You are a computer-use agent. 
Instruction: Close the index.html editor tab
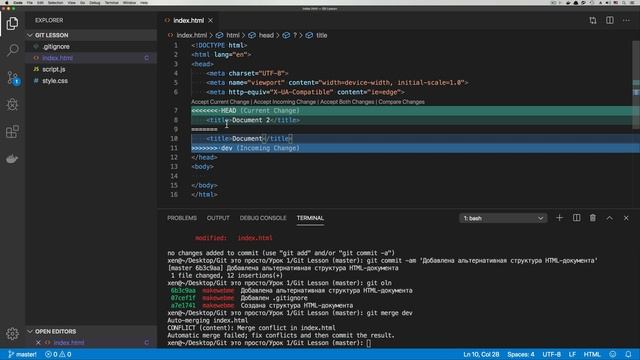(x=211, y=20)
